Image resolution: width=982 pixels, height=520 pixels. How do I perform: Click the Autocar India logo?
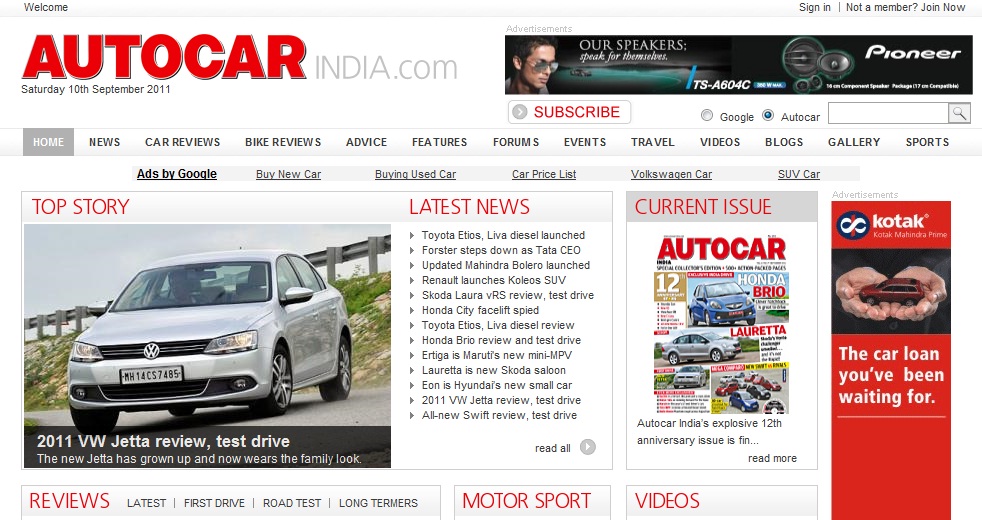pyautogui.click(x=239, y=58)
